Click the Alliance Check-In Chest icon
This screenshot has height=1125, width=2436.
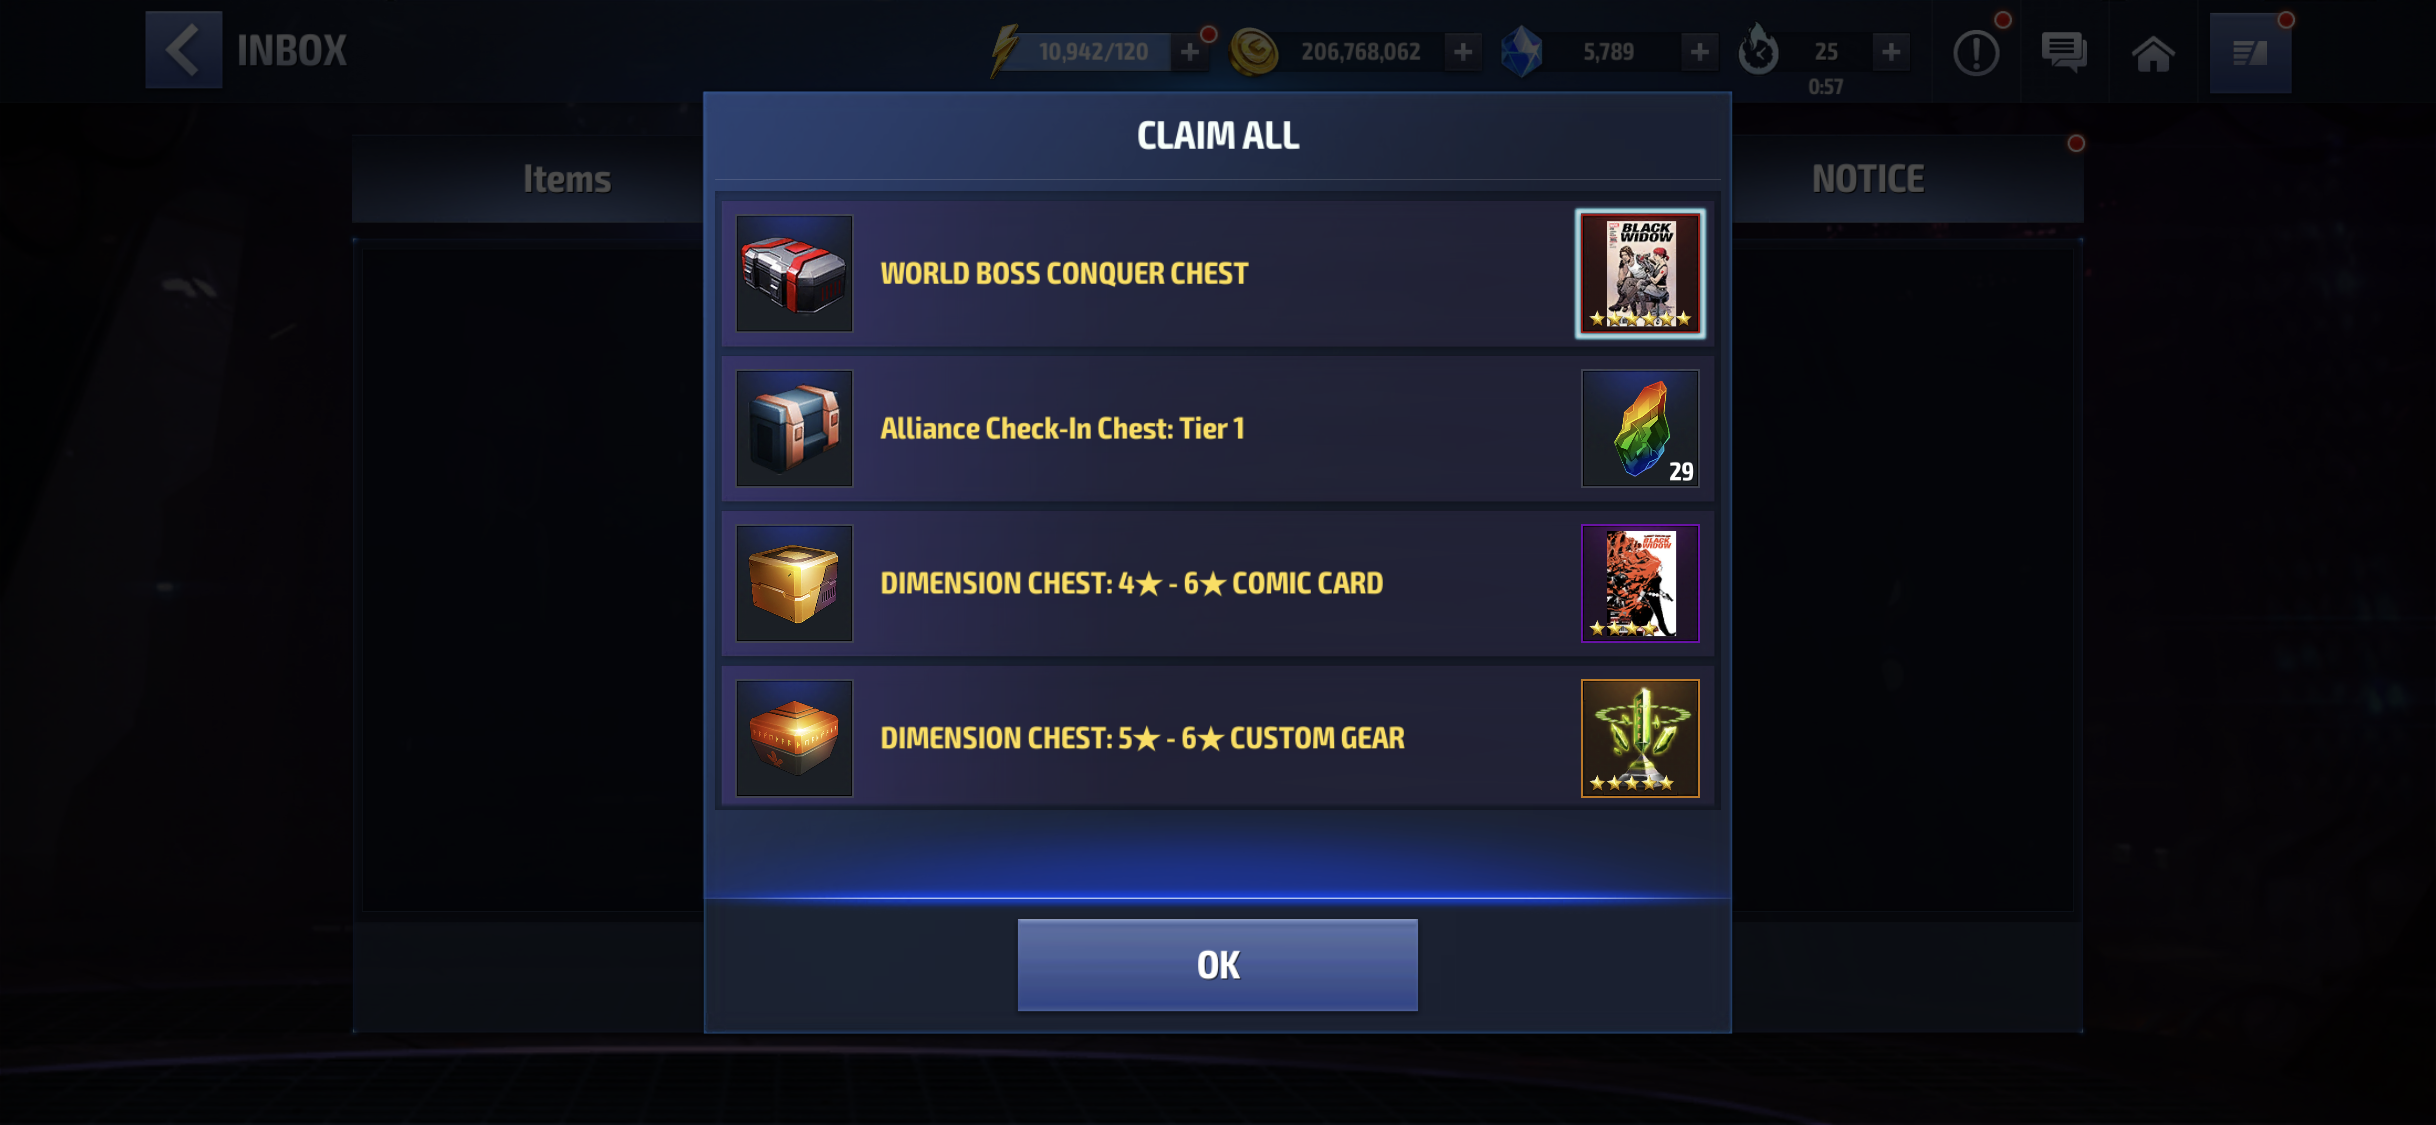pyautogui.click(x=794, y=428)
